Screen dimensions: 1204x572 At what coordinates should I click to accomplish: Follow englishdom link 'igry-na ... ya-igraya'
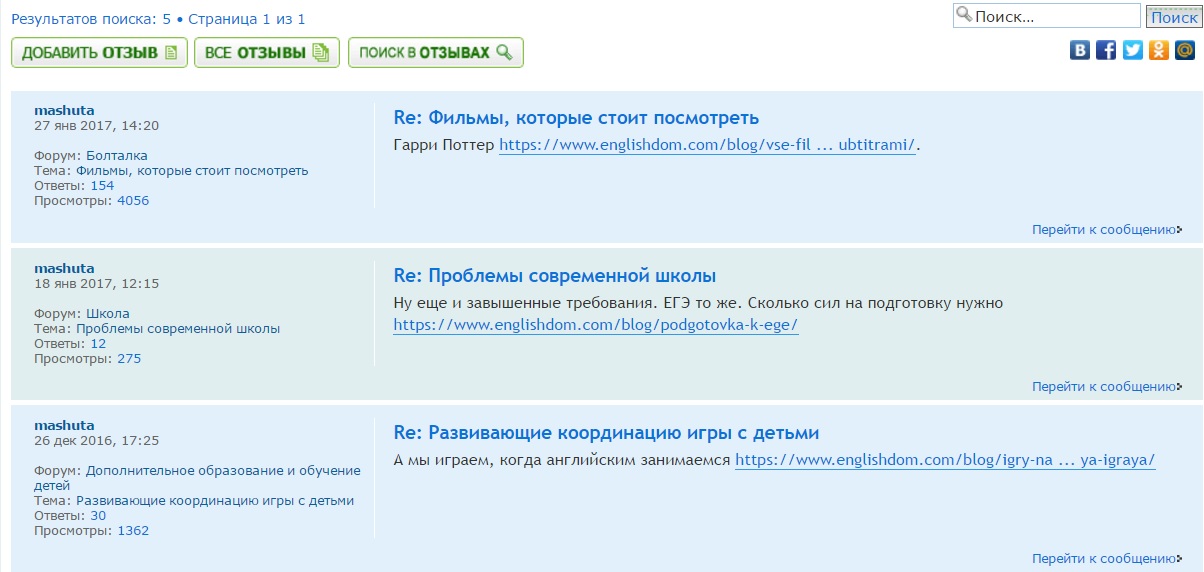tap(945, 460)
